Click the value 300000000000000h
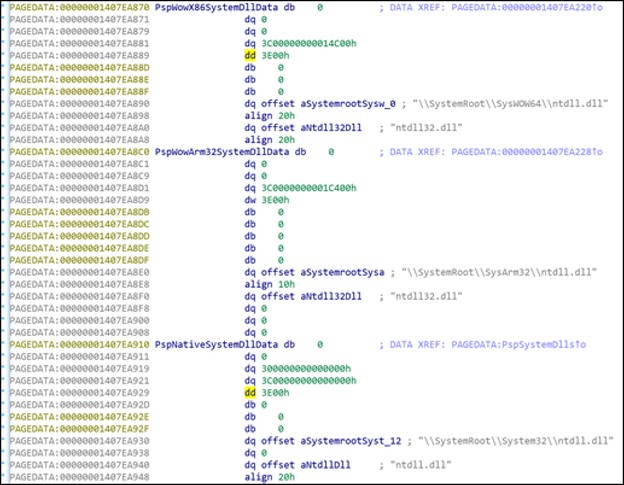Viewport: 624px width, 485px height. point(306,368)
